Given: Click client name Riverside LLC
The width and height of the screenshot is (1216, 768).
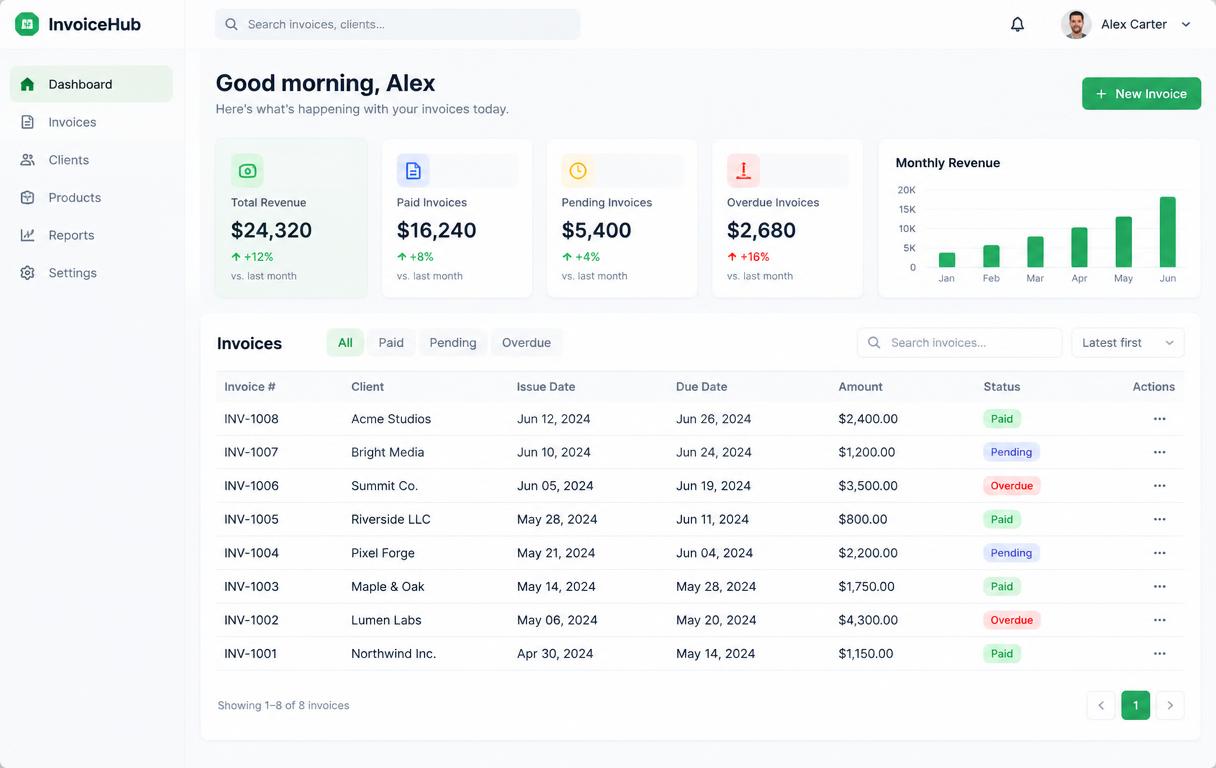Looking at the screenshot, I should point(391,519).
